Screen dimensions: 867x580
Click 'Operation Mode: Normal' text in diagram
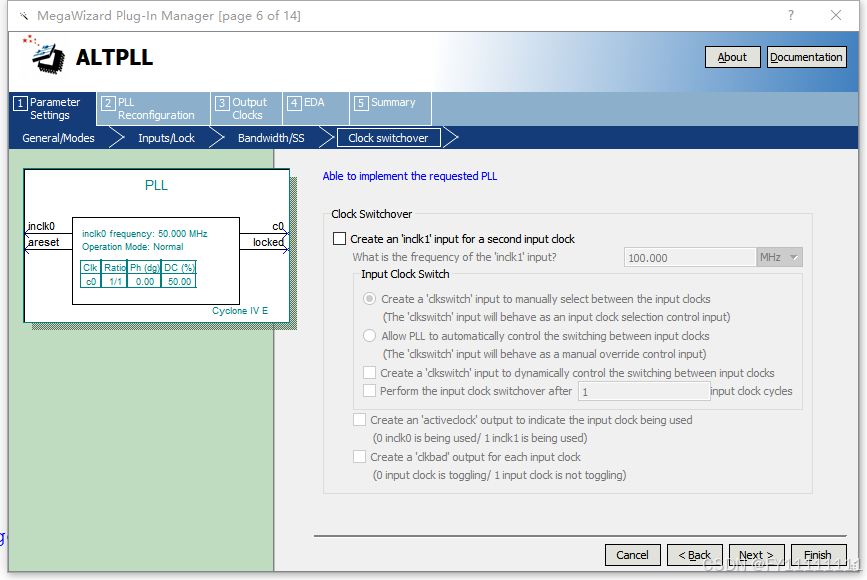click(x=133, y=247)
